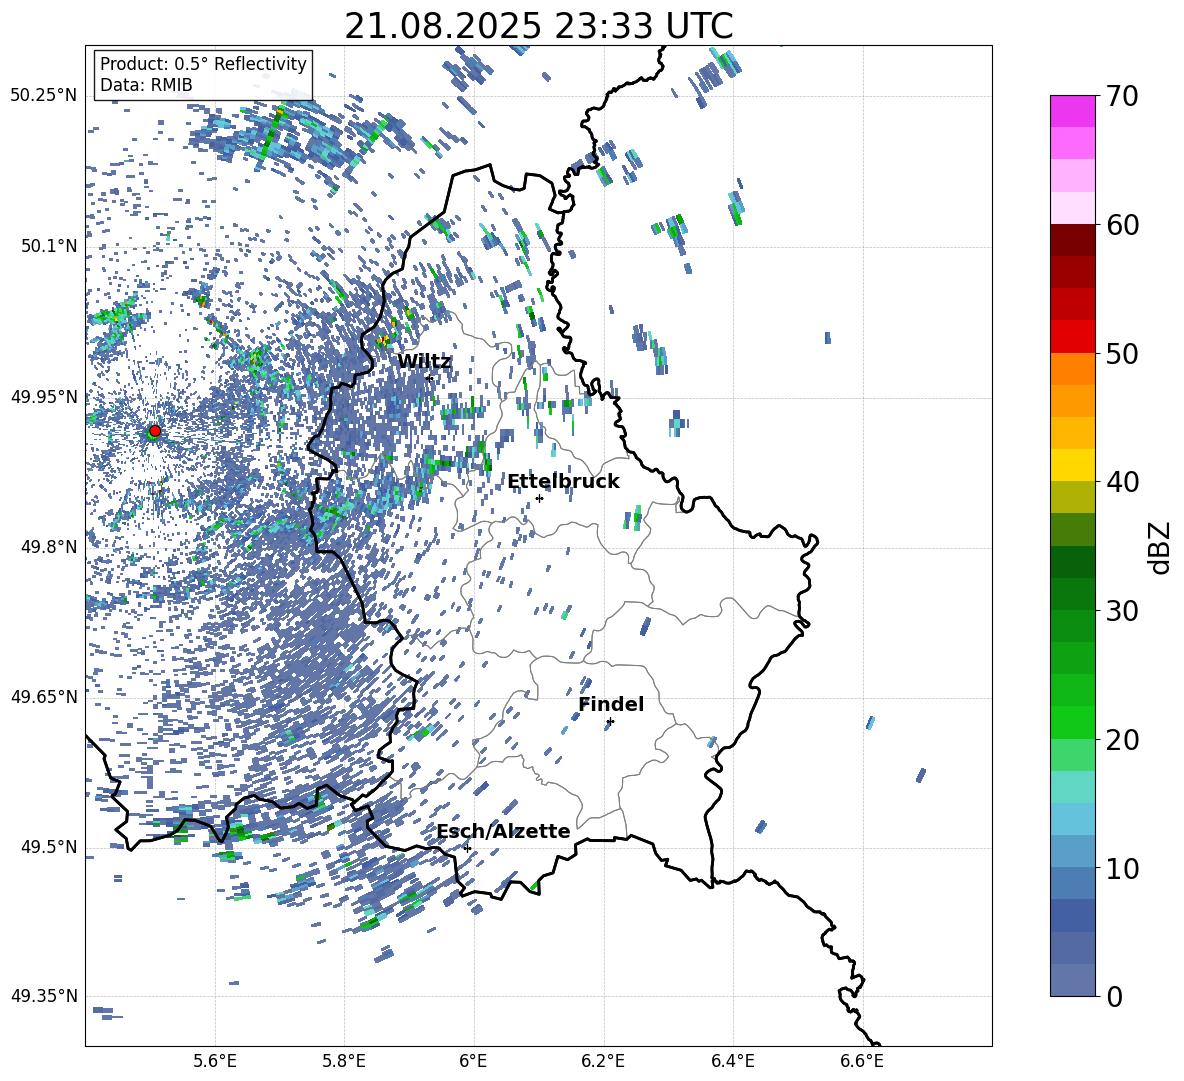Screen dimensions: 1184x1081
Task: Click the red radar site marker
Action: tap(155, 431)
